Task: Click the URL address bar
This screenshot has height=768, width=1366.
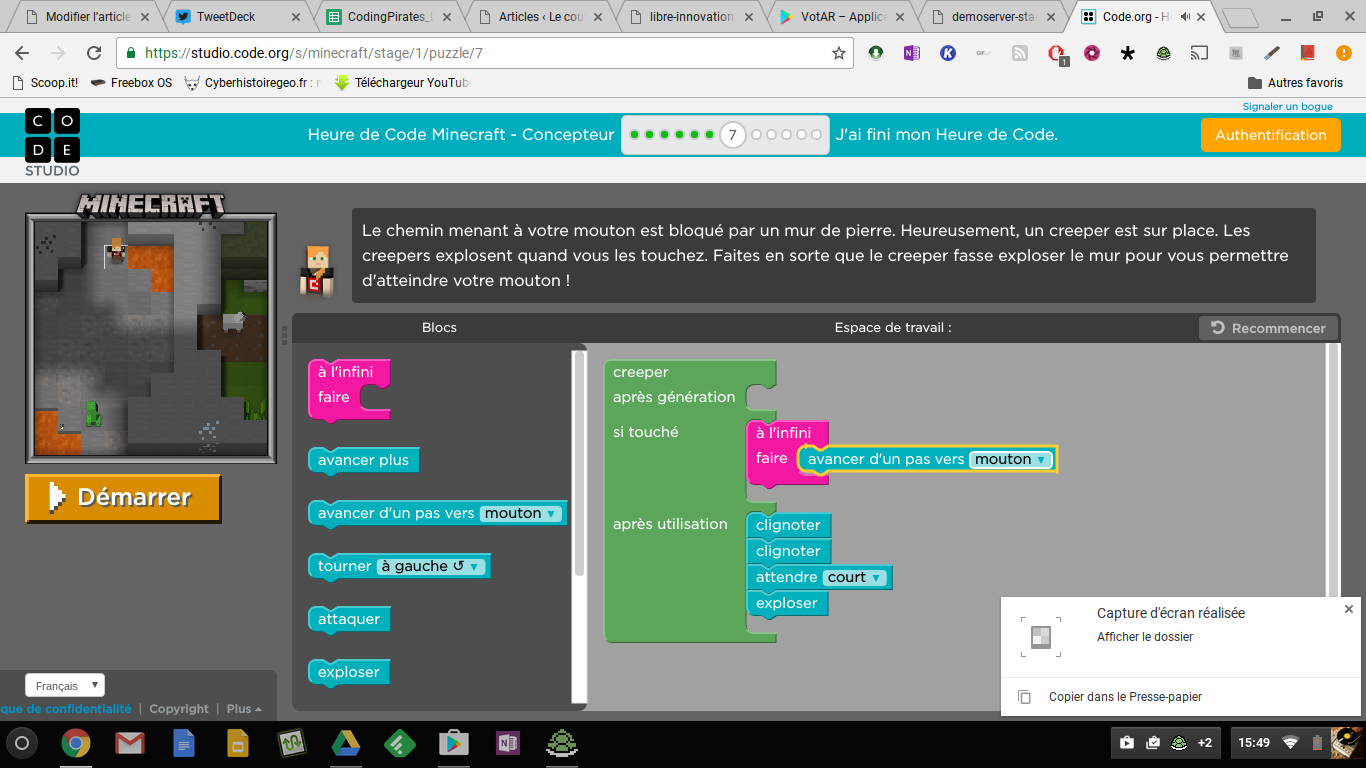Action: pyautogui.click(x=485, y=53)
